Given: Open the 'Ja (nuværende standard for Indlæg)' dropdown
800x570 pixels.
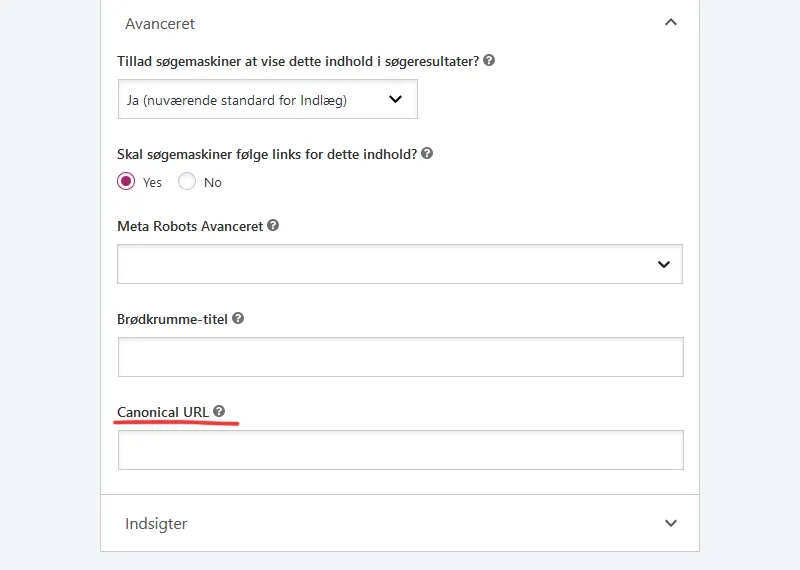Looking at the screenshot, I should (x=268, y=99).
